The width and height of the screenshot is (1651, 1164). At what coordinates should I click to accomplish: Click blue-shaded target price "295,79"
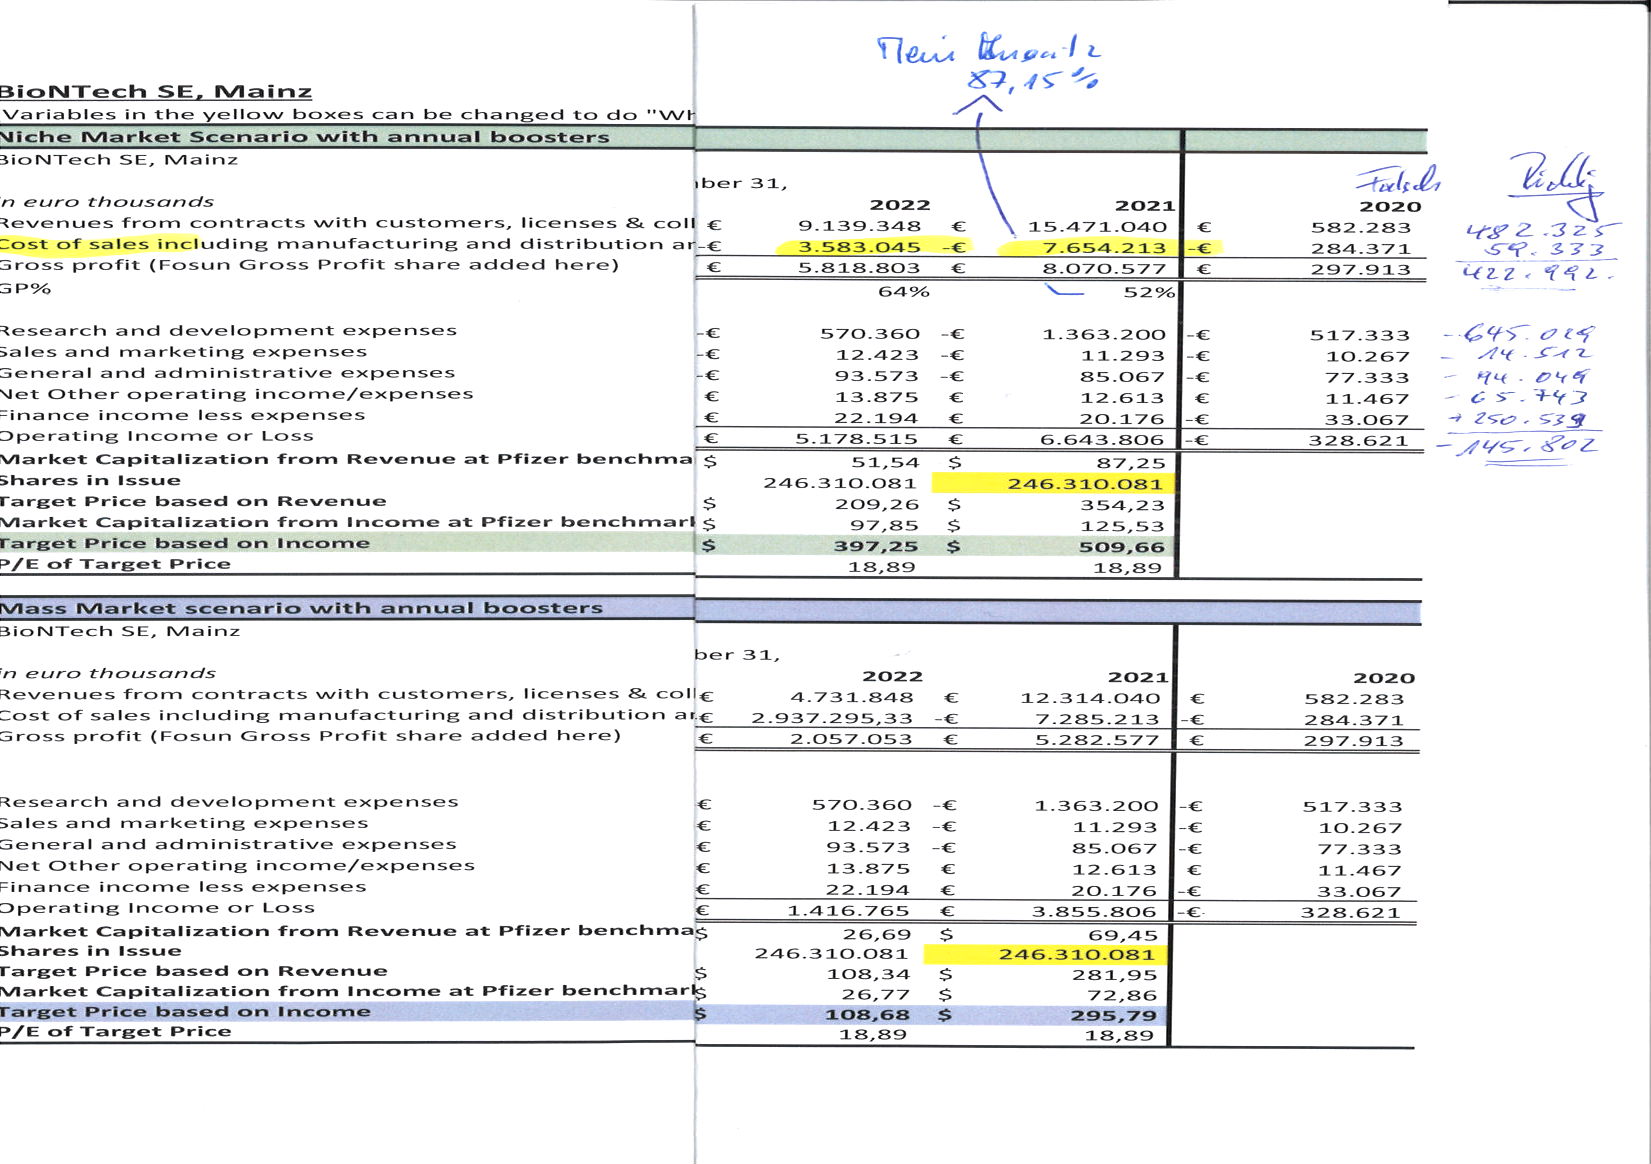click(x=1114, y=1016)
